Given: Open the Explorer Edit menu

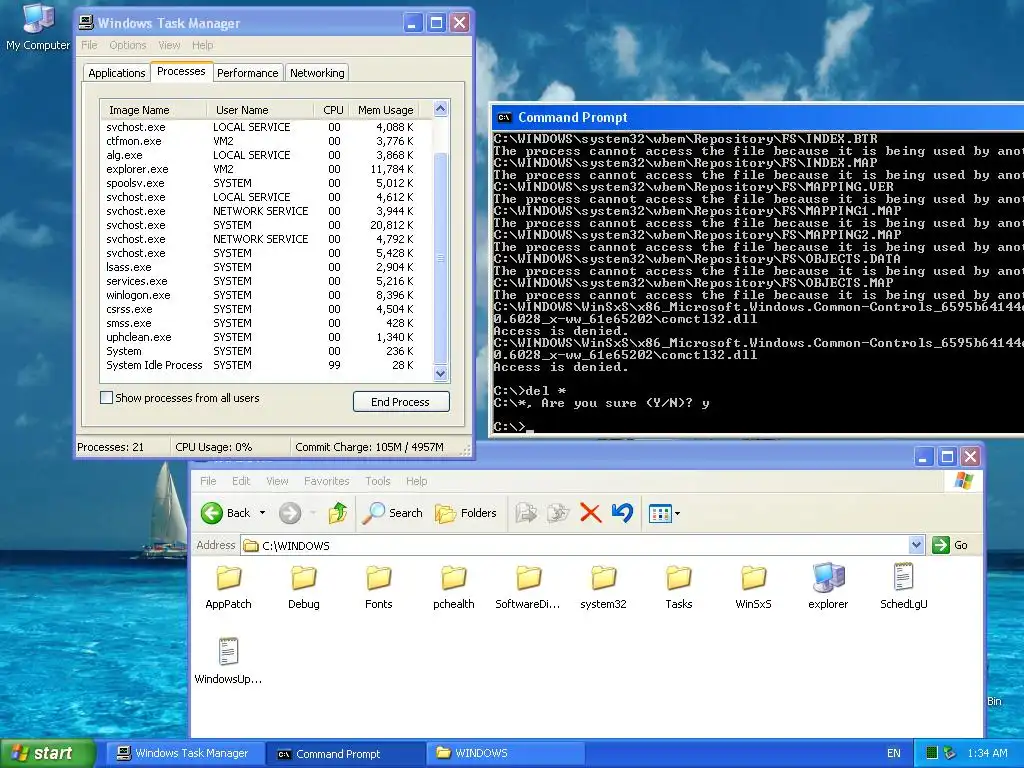Looking at the screenshot, I should tap(241, 481).
